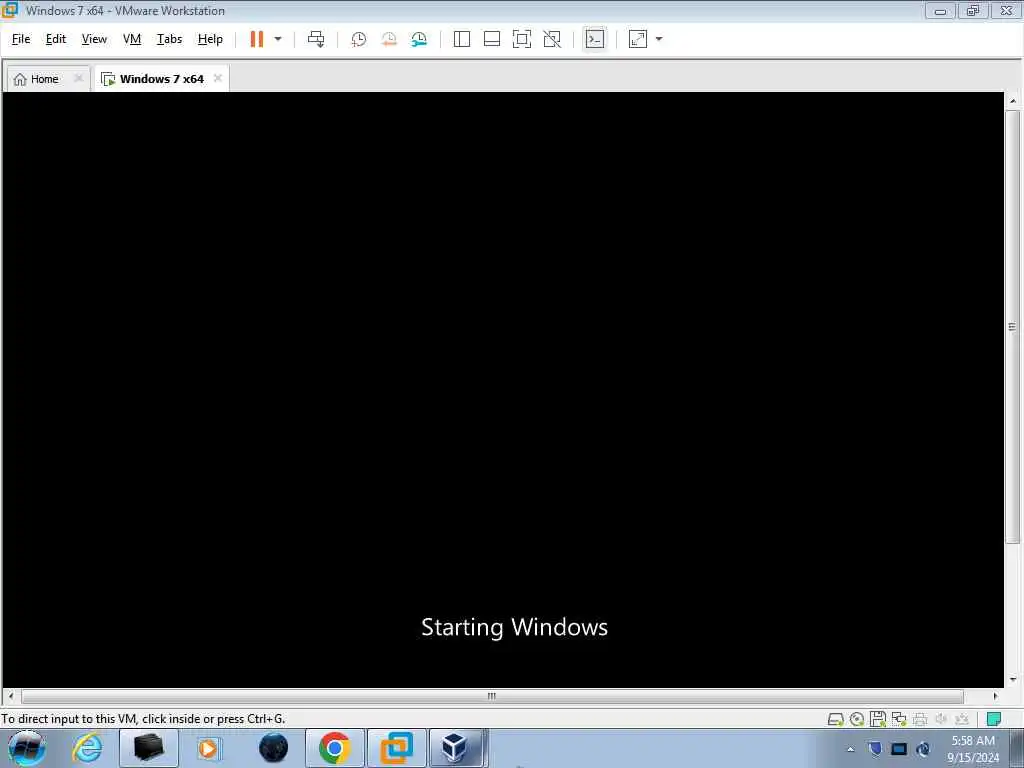Screen dimensions: 1024x768
Task: Open the Help menu
Action: click(x=210, y=39)
